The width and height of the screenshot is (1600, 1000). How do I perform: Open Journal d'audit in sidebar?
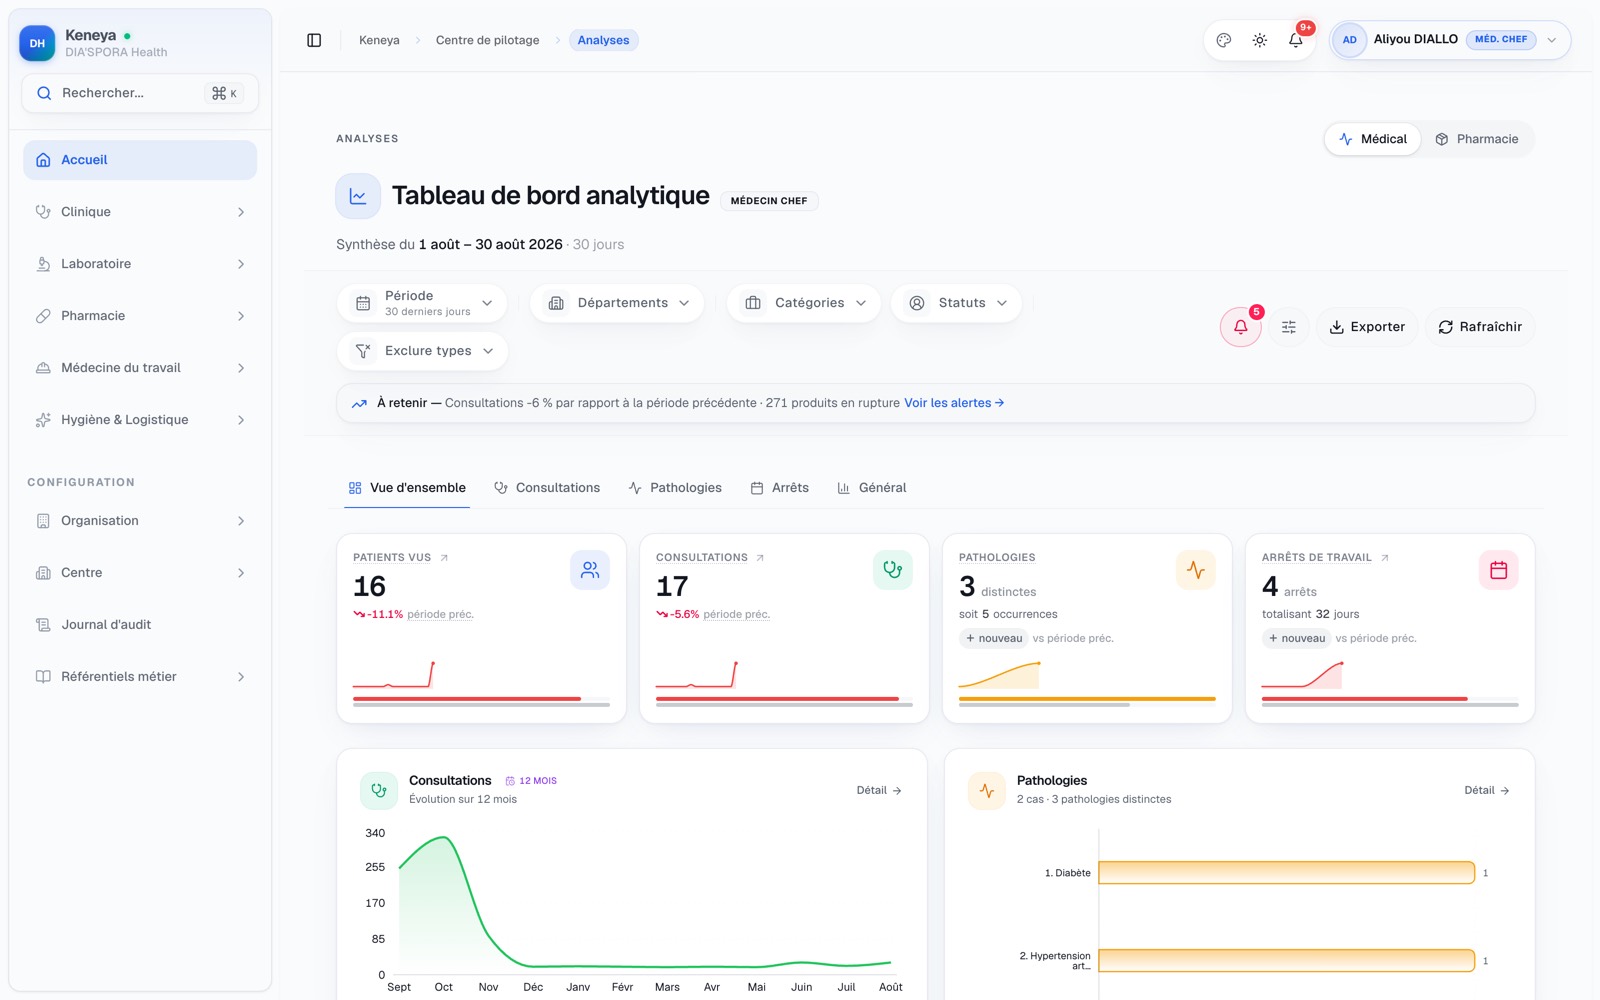click(140, 625)
